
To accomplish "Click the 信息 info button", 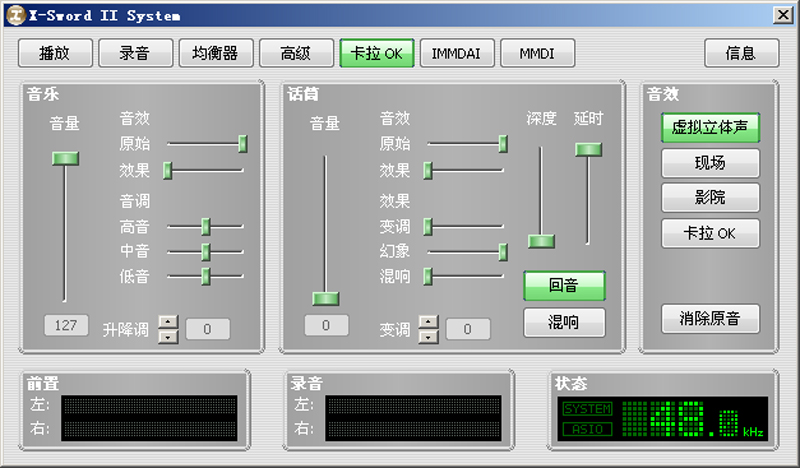I will tap(741, 53).
